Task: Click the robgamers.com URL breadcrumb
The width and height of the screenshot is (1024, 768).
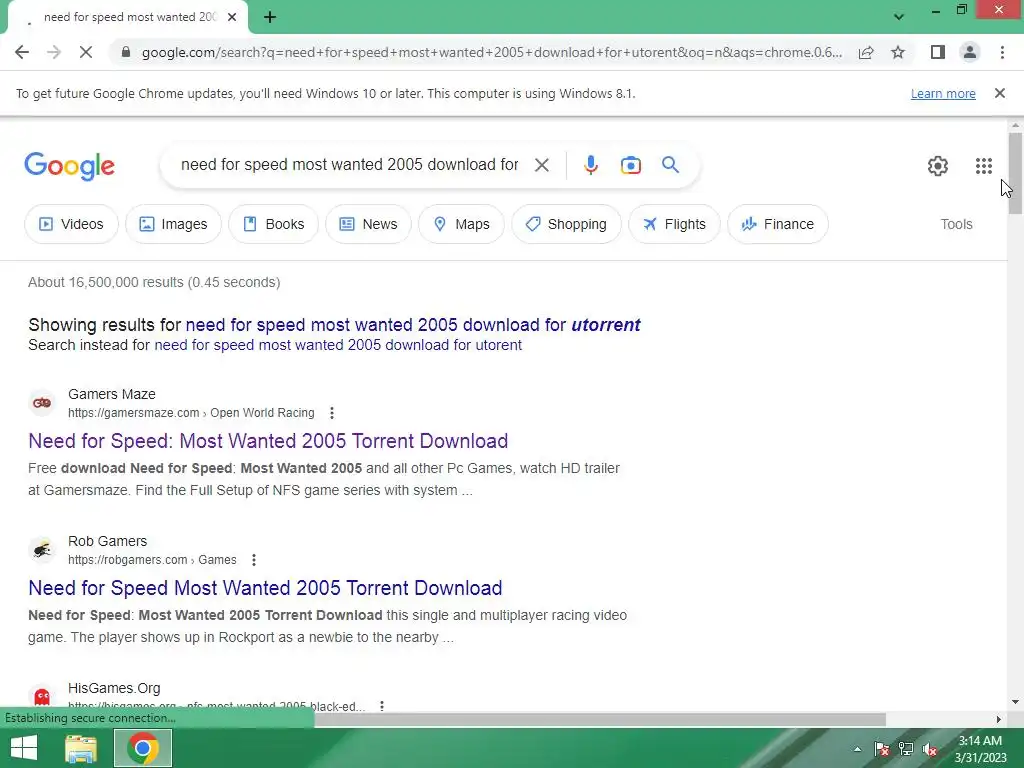Action: click(x=152, y=560)
